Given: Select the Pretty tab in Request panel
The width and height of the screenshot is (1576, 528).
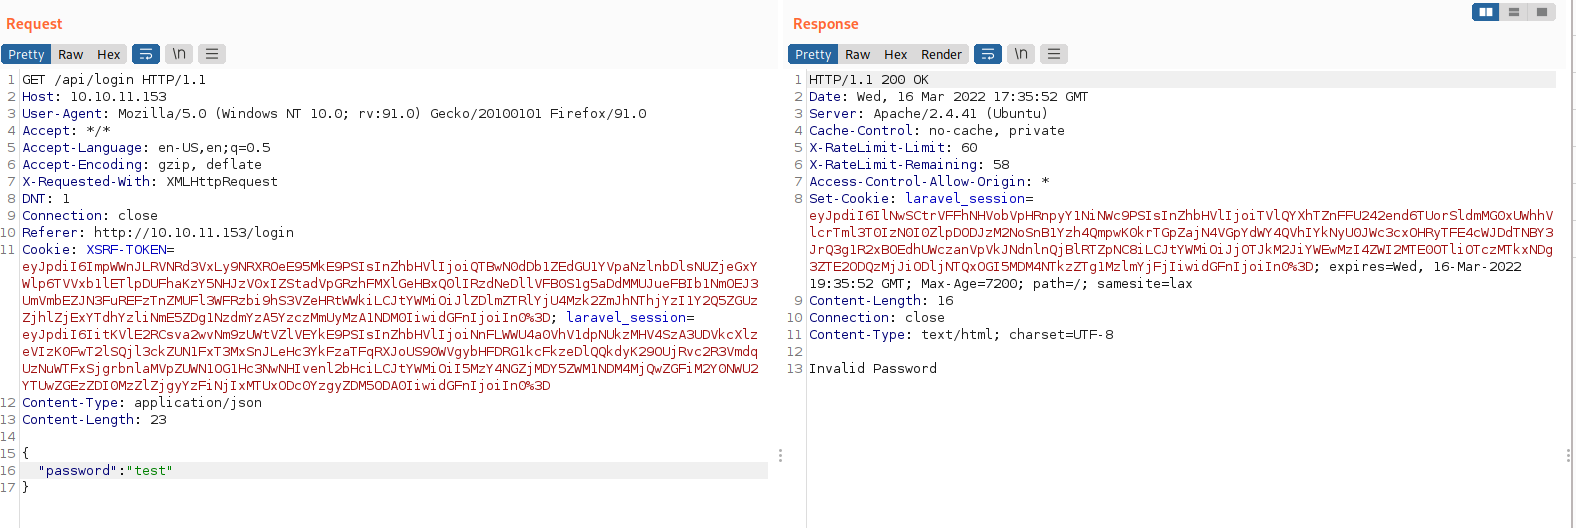Looking at the screenshot, I should (x=26, y=54).
